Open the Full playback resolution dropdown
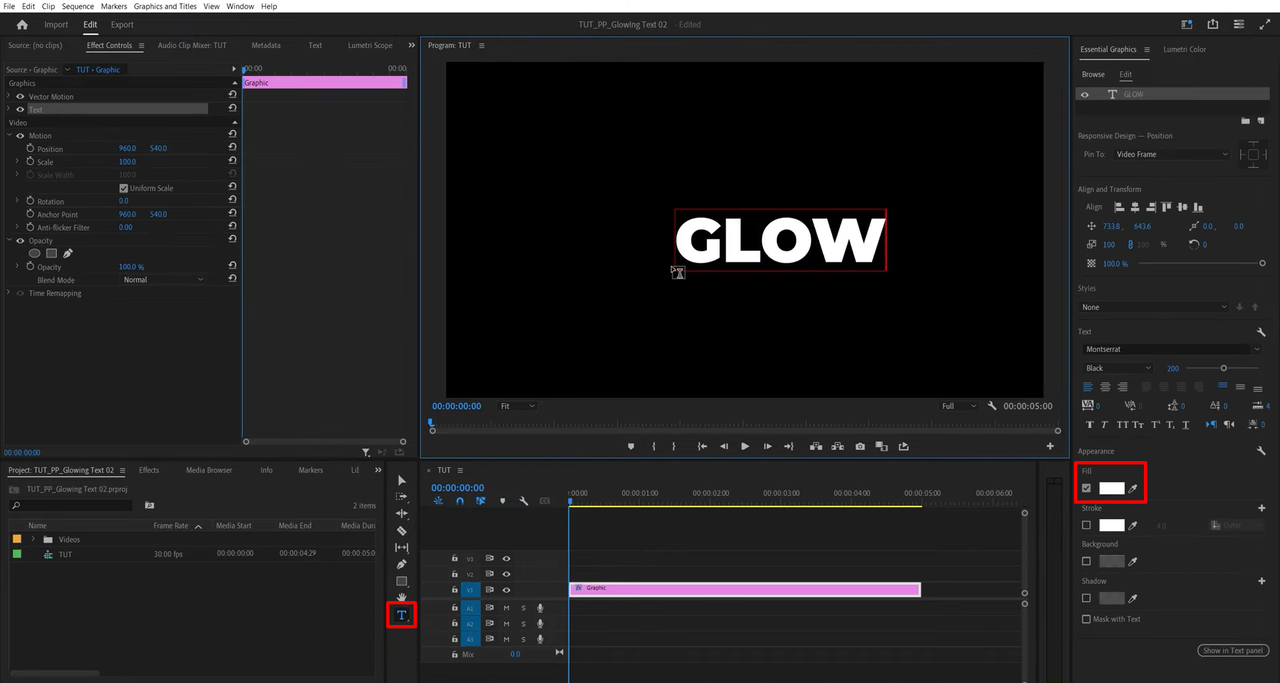This screenshot has width=1280, height=683. click(959, 406)
